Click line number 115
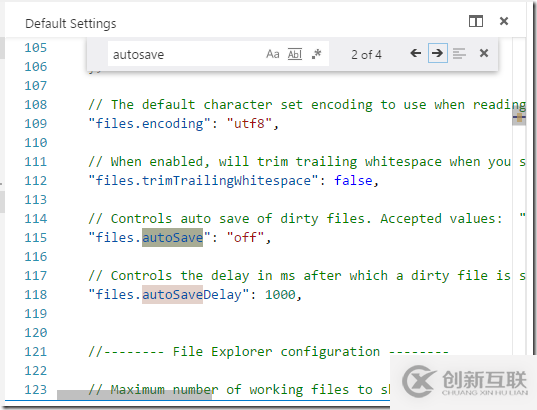 [x=36, y=237]
